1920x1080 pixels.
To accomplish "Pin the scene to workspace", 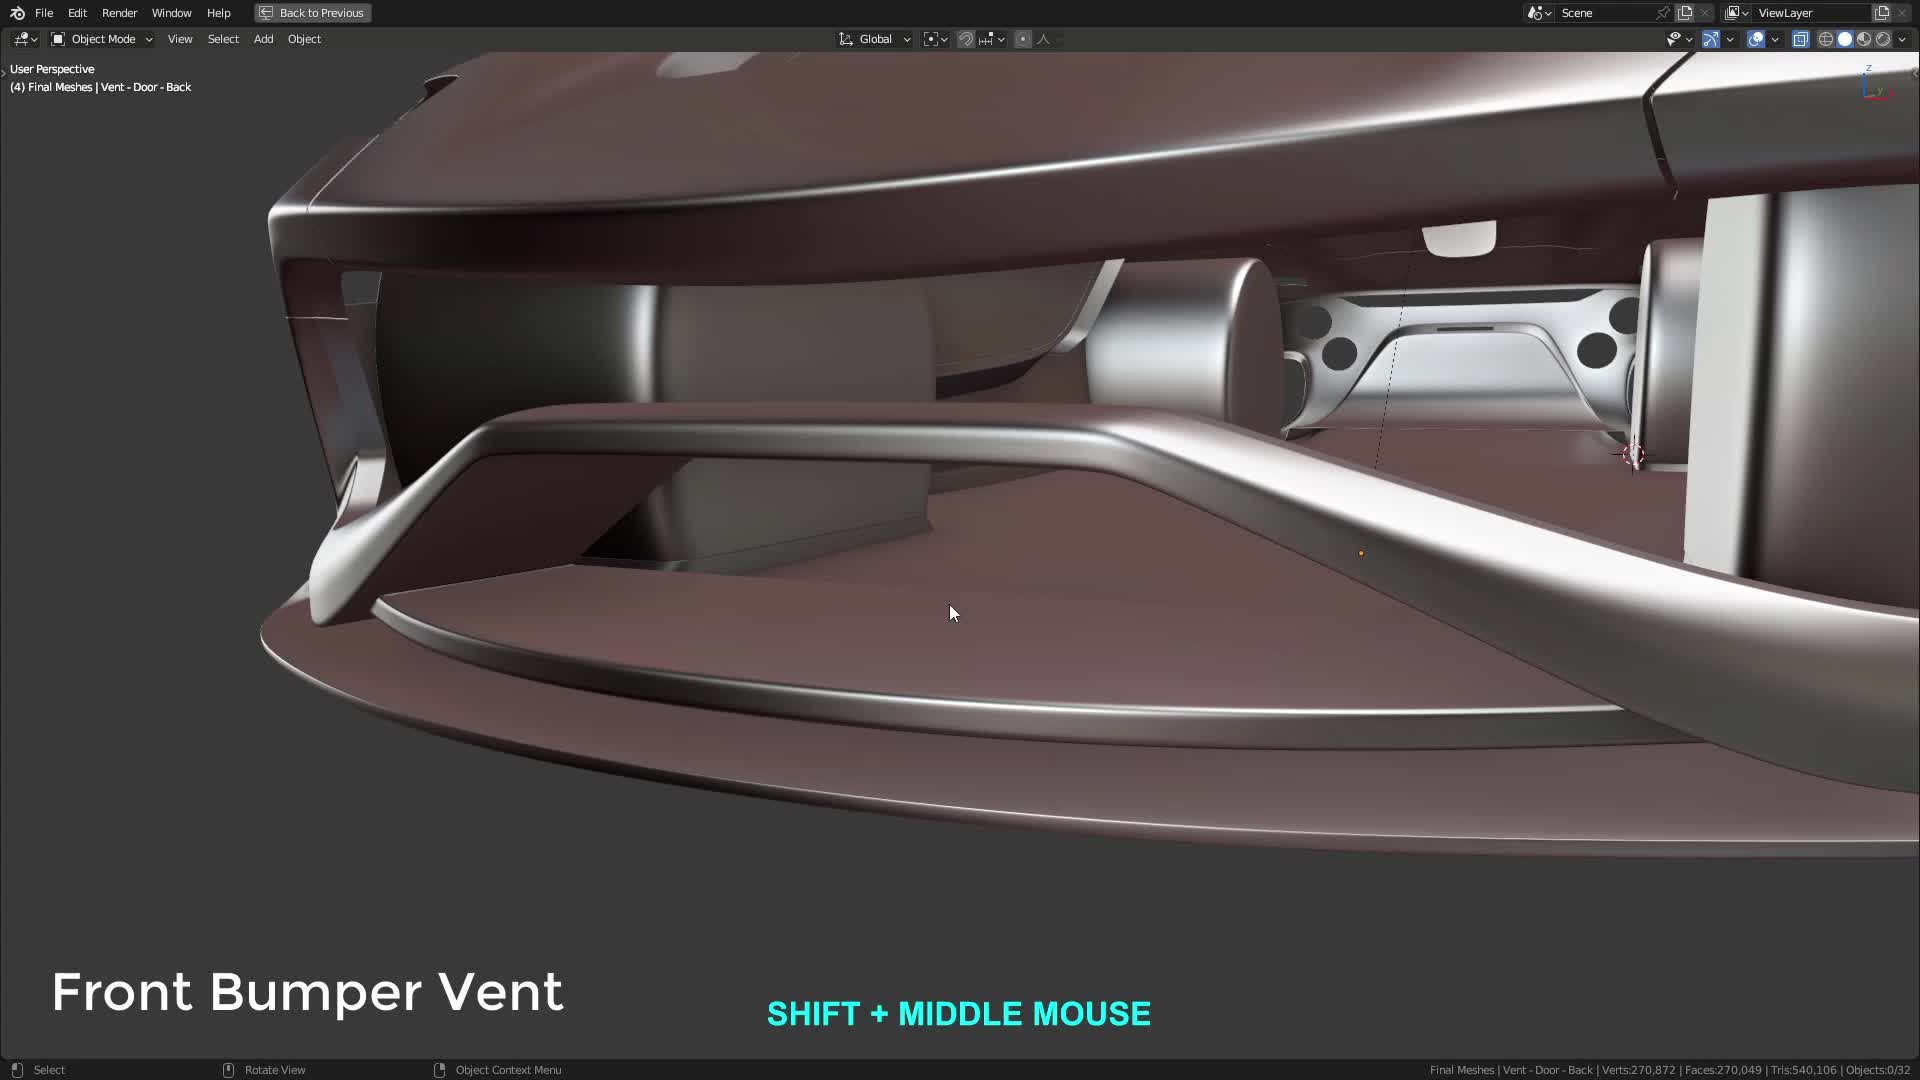I will [x=1663, y=13].
